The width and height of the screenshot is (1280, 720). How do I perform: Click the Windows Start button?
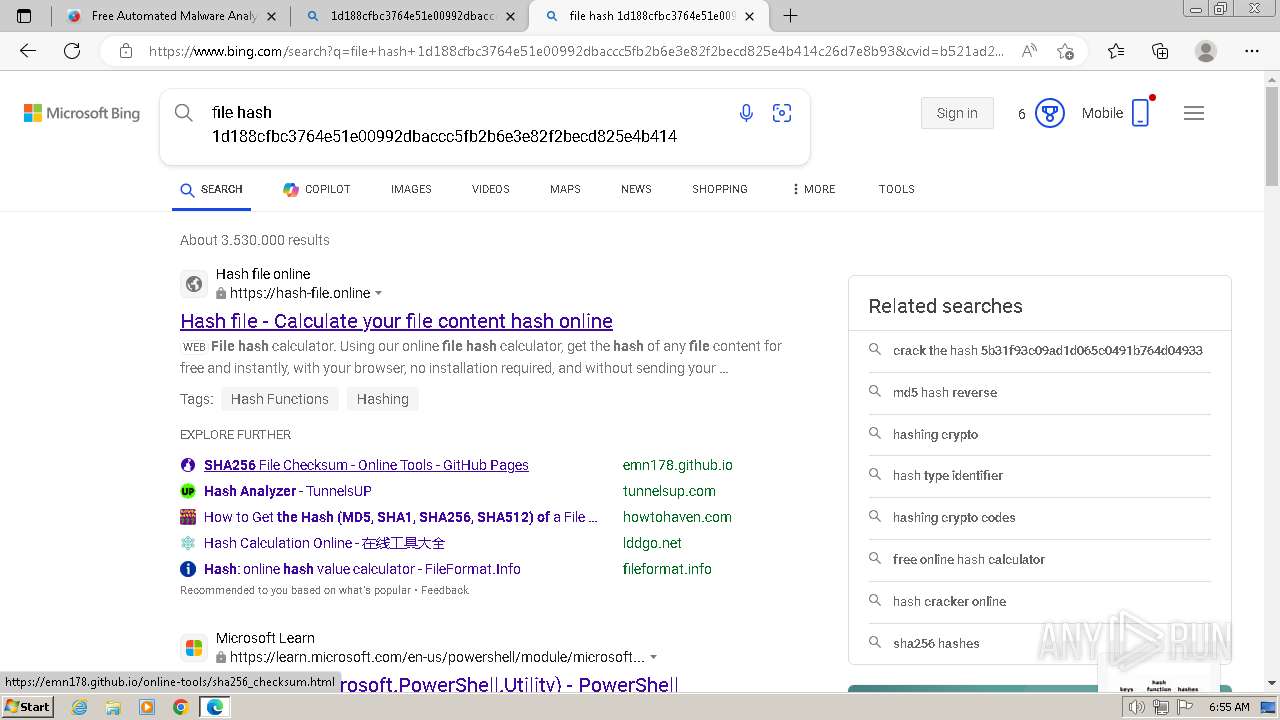click(x=27, y=707)
